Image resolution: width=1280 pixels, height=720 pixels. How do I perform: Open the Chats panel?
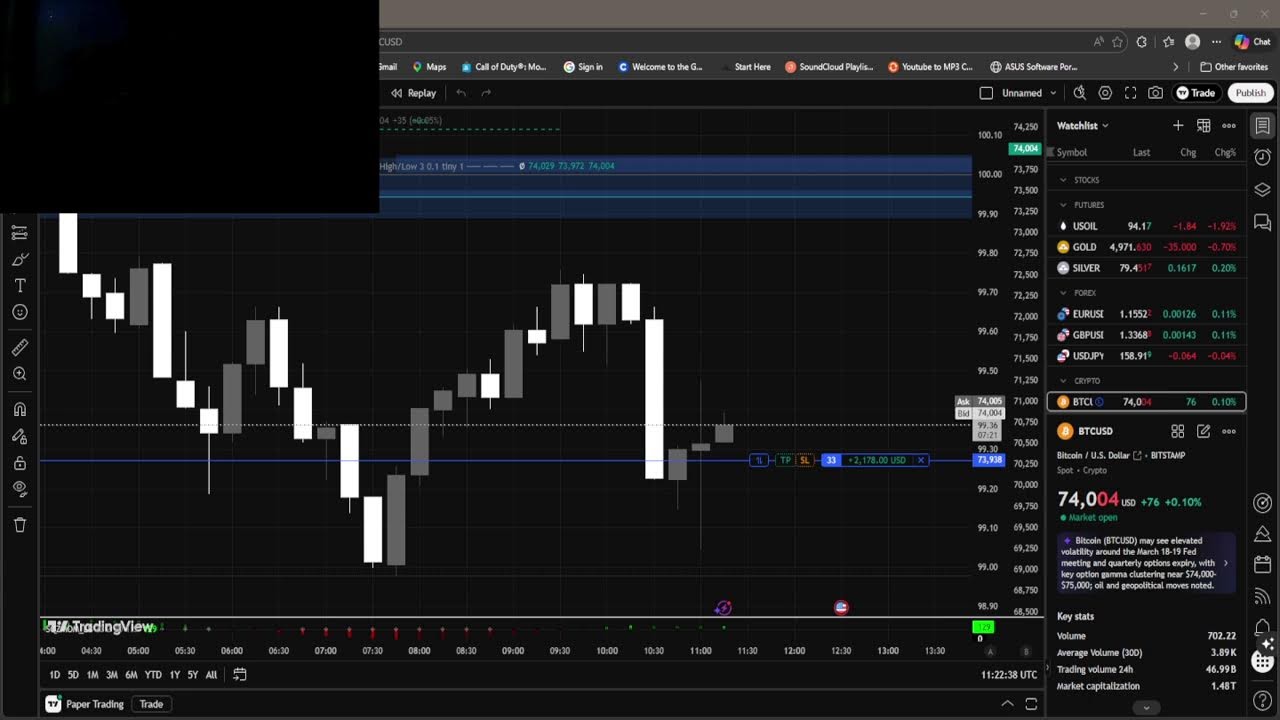click(x=1263, y=222)
